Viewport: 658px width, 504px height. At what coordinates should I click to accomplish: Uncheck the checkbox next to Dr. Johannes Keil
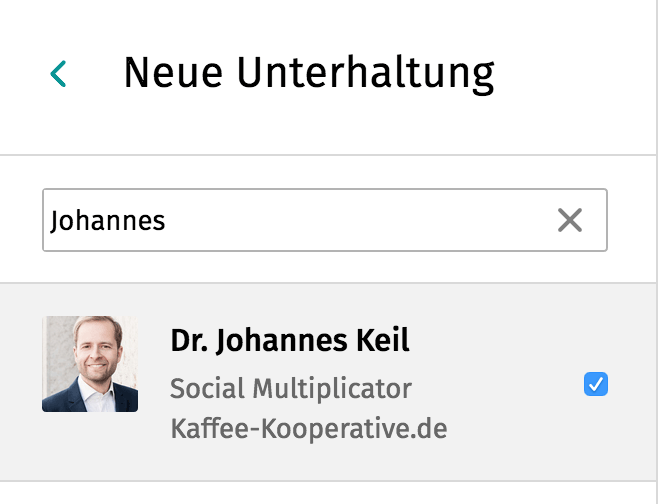pos(595,384)
